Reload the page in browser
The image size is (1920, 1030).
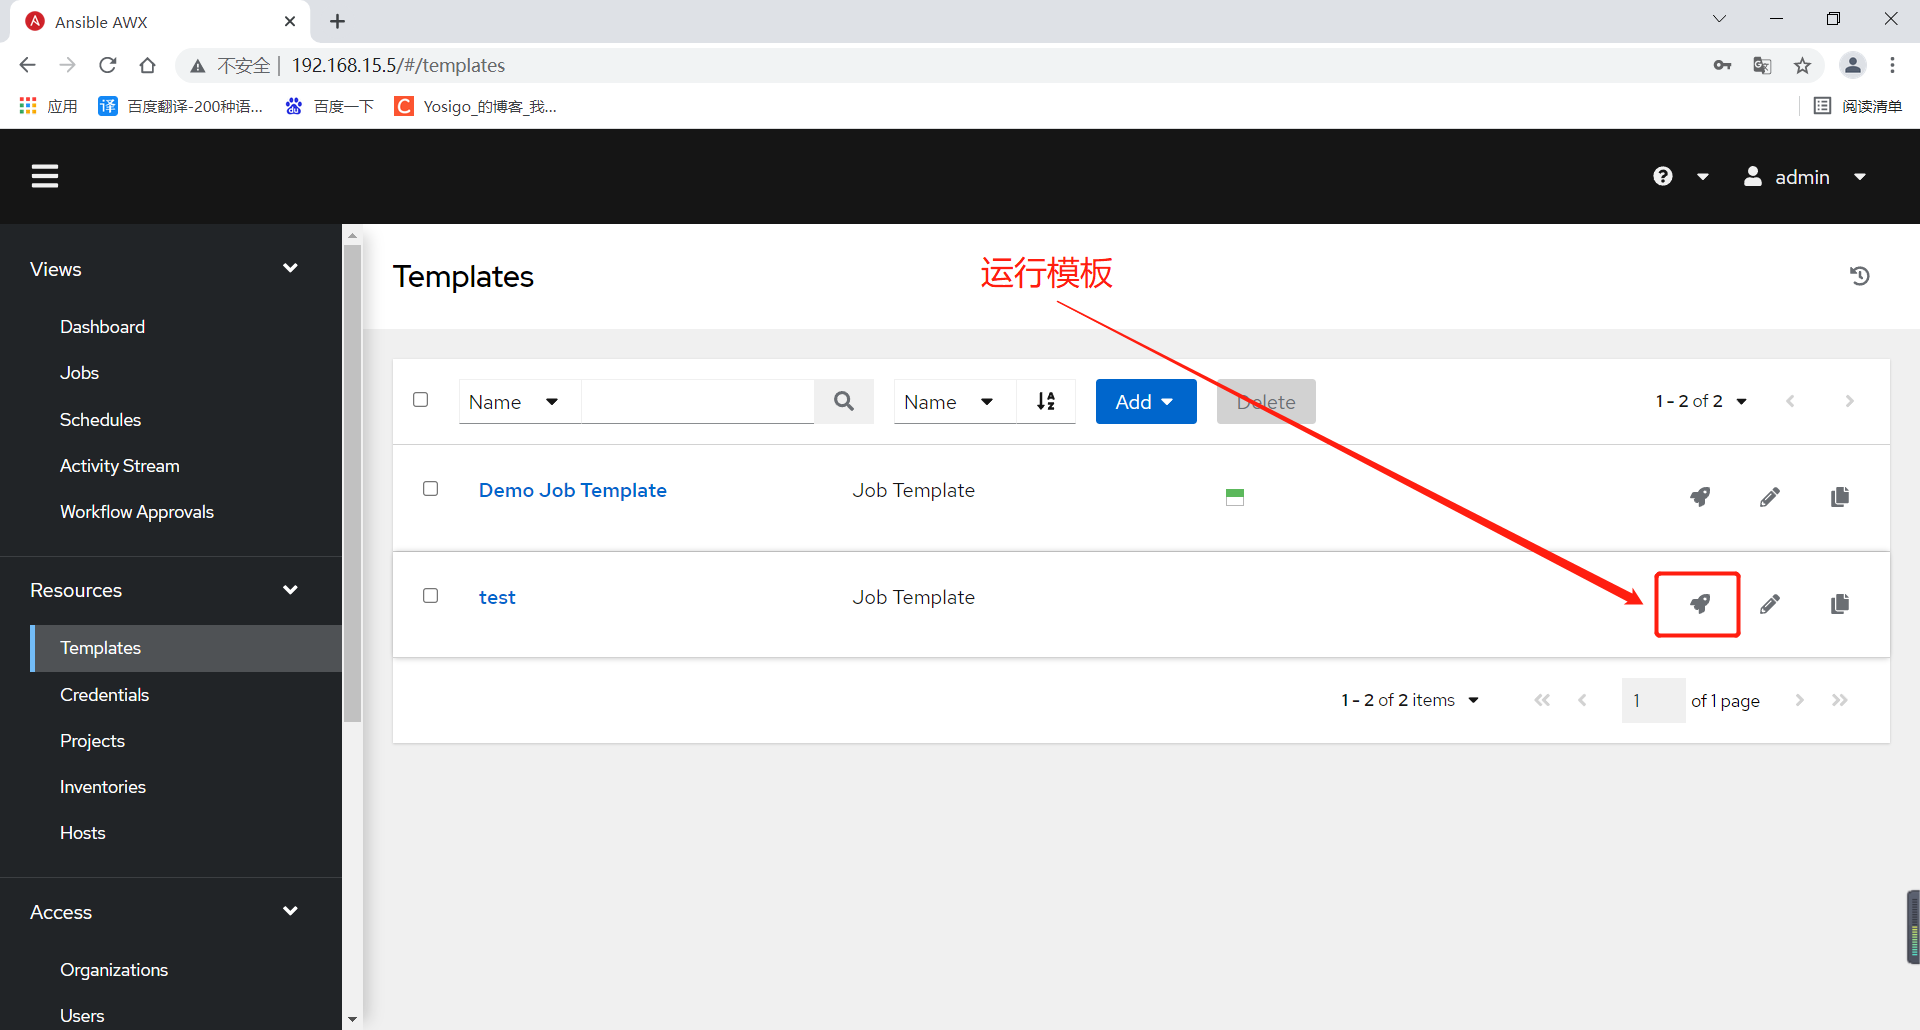coord(108,65)
